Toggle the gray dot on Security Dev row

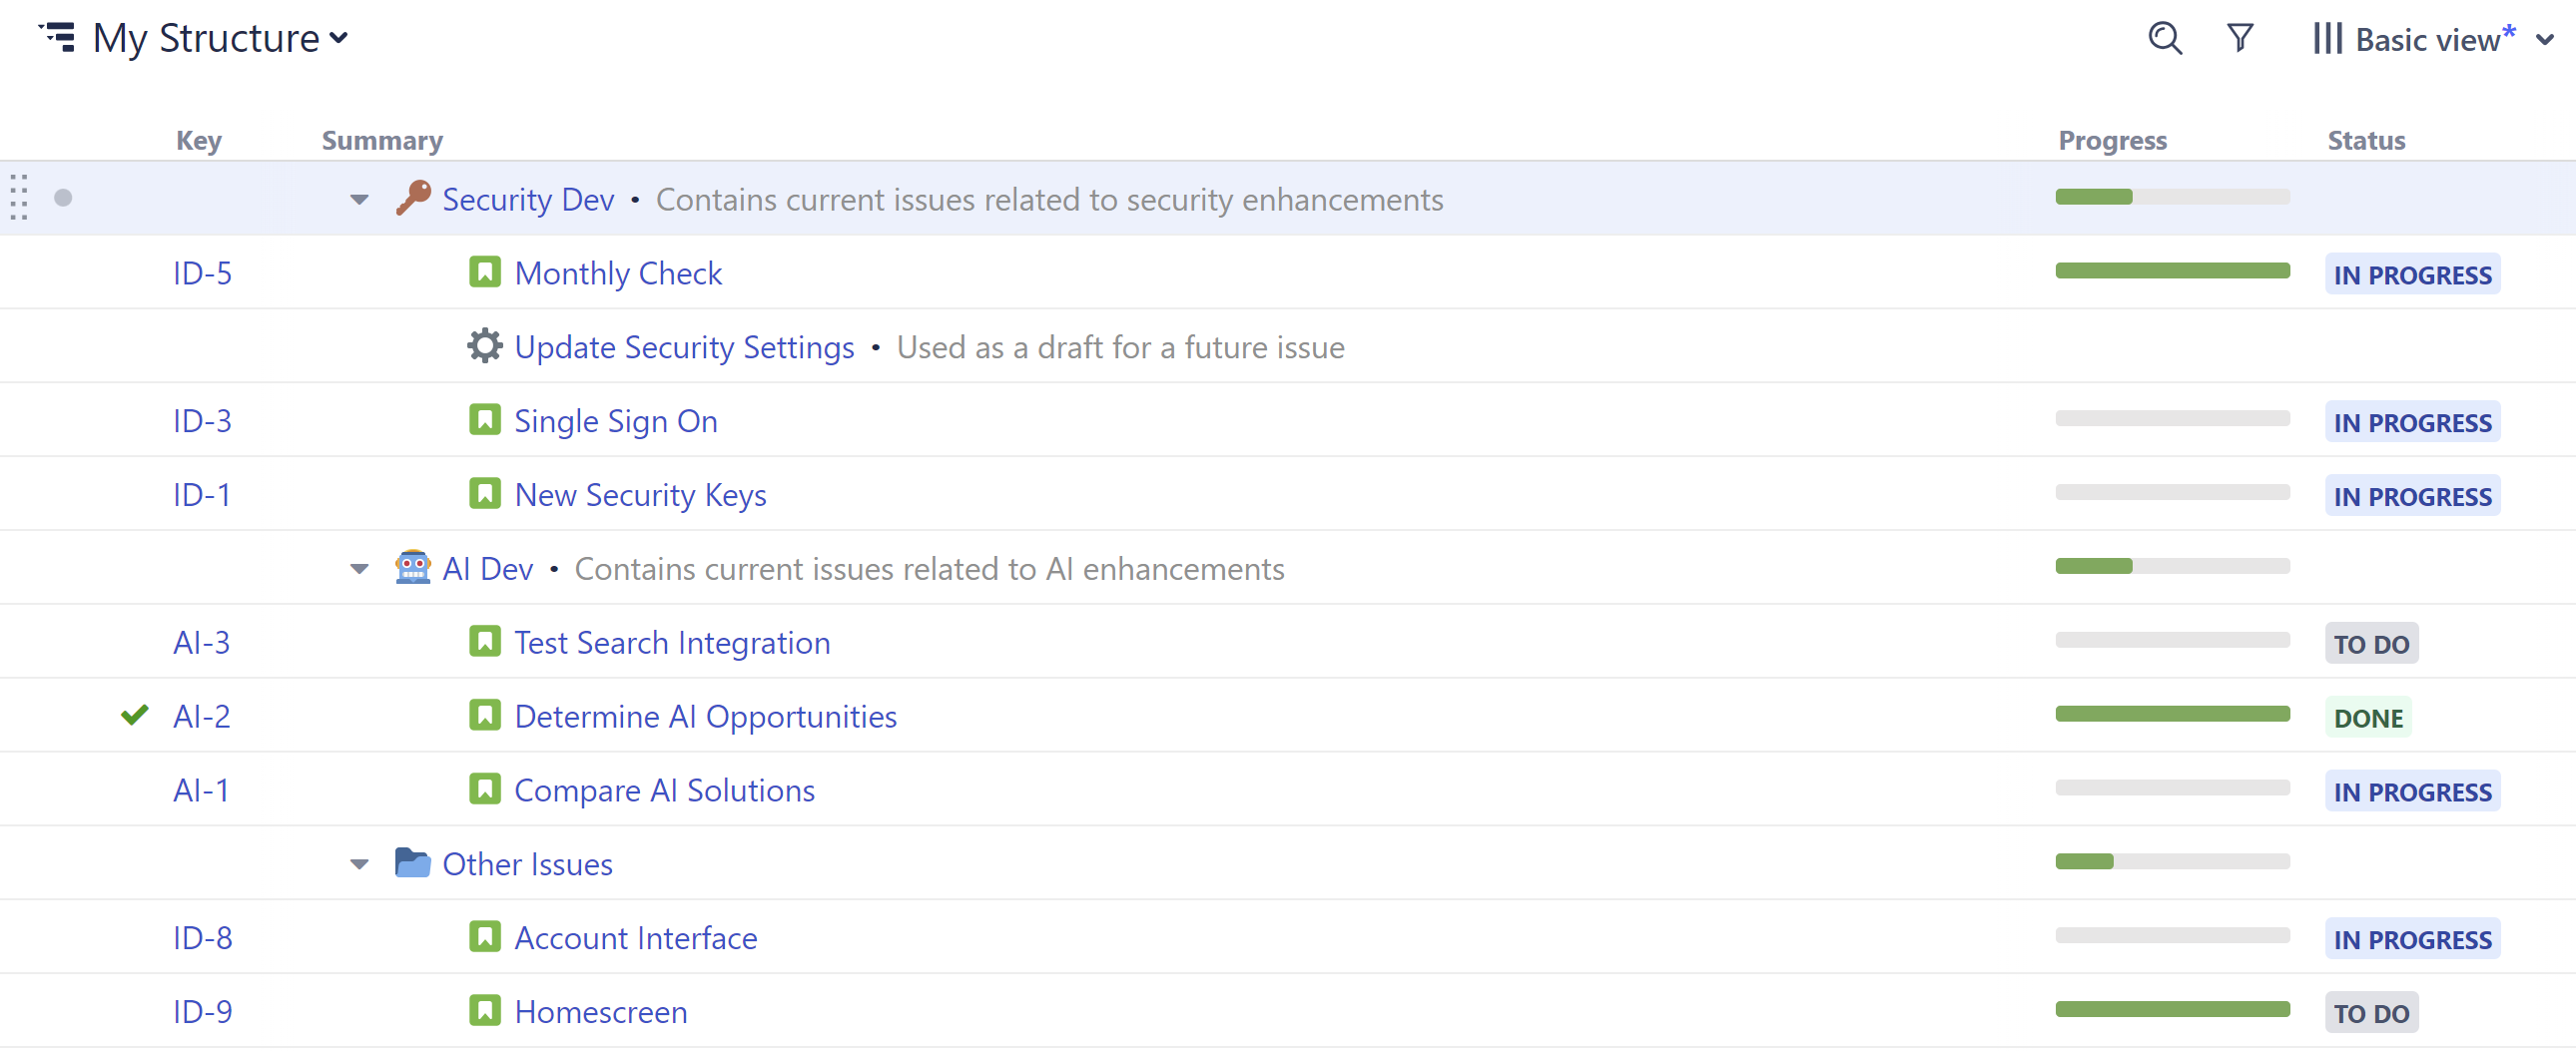click(x=63, y=198)
